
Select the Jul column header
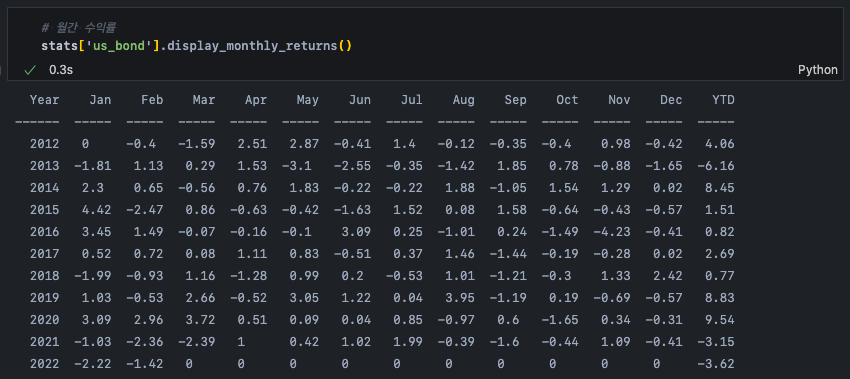(411, 100)
